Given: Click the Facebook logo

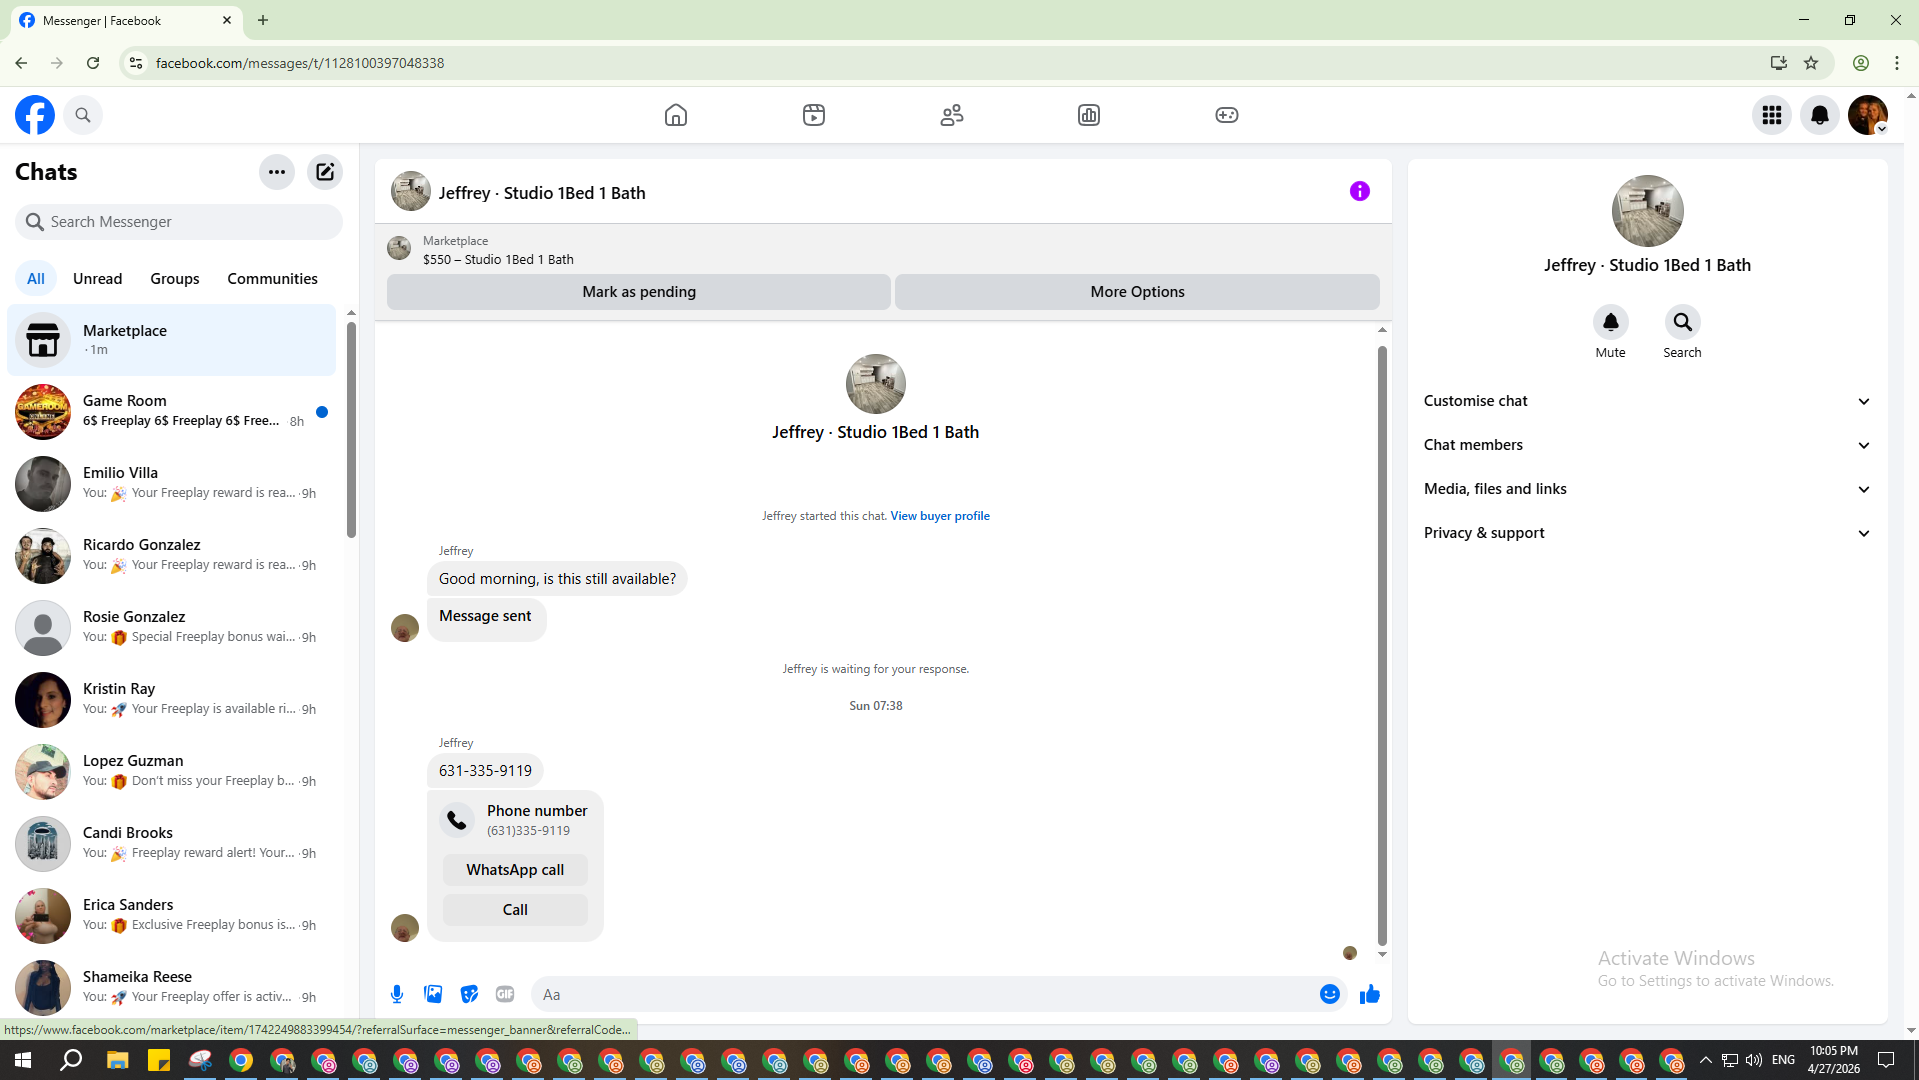Looking at the screenshot, I should tap(35, 115).
